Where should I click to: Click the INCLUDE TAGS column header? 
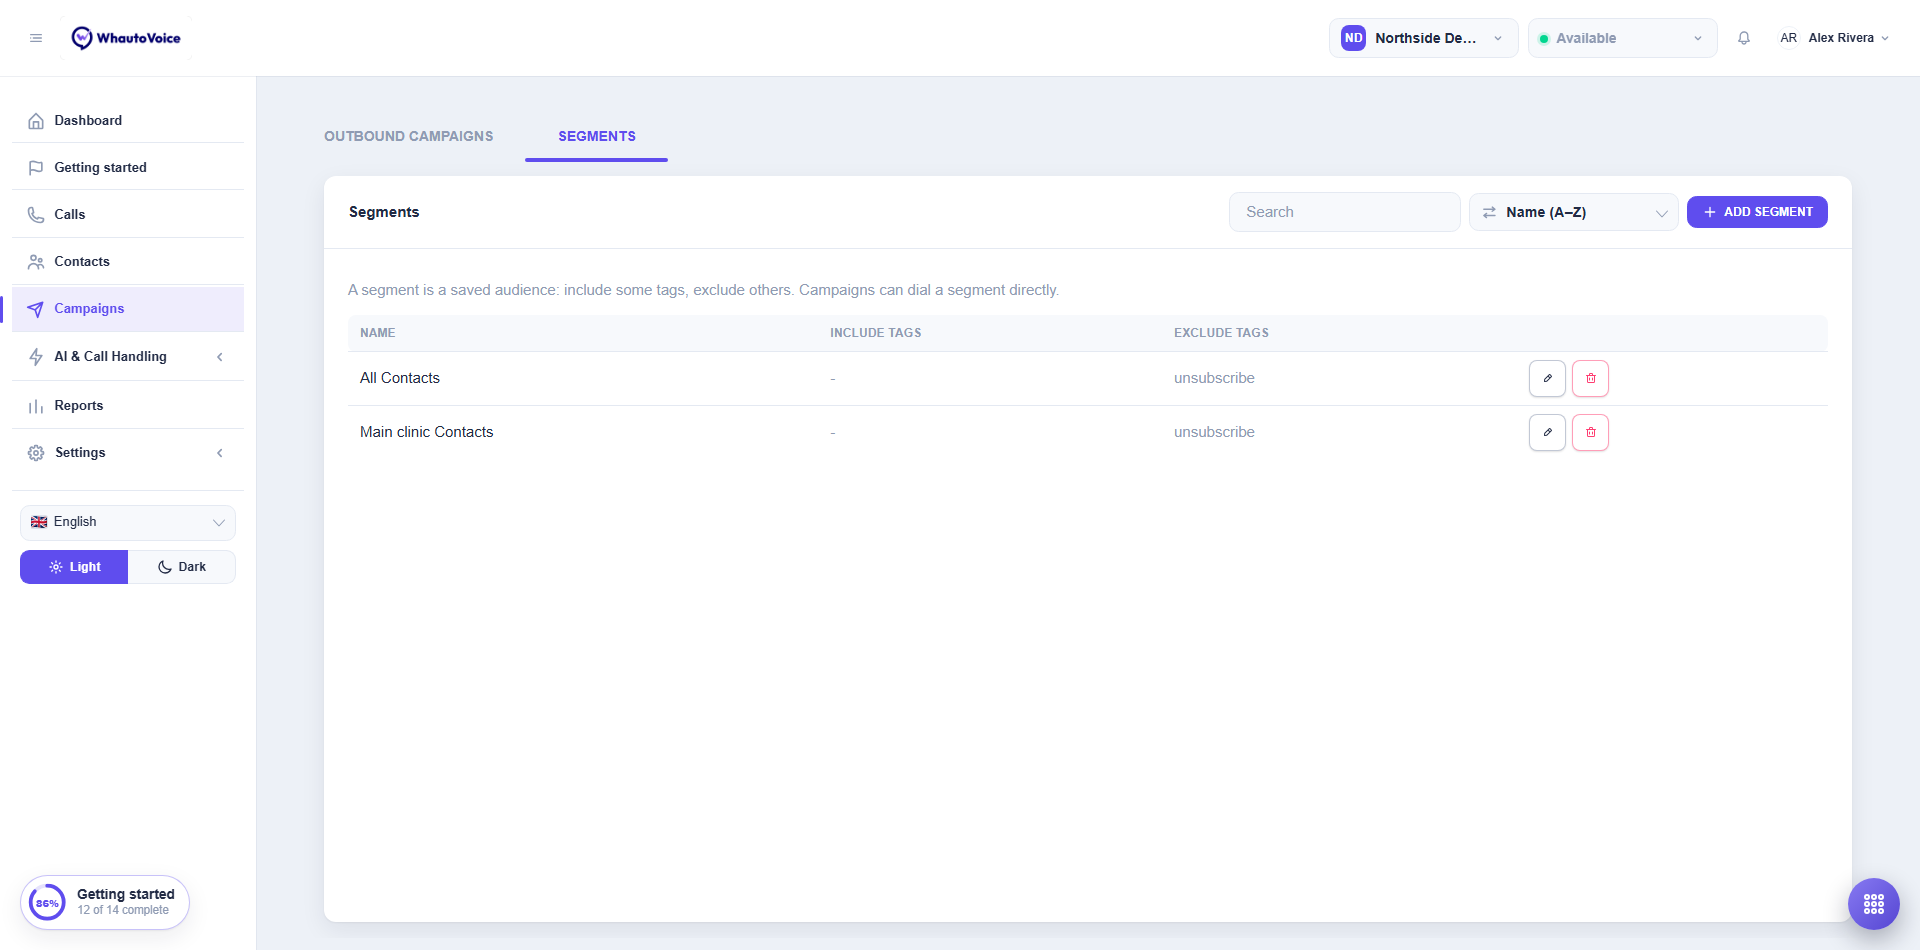point(876,333)
